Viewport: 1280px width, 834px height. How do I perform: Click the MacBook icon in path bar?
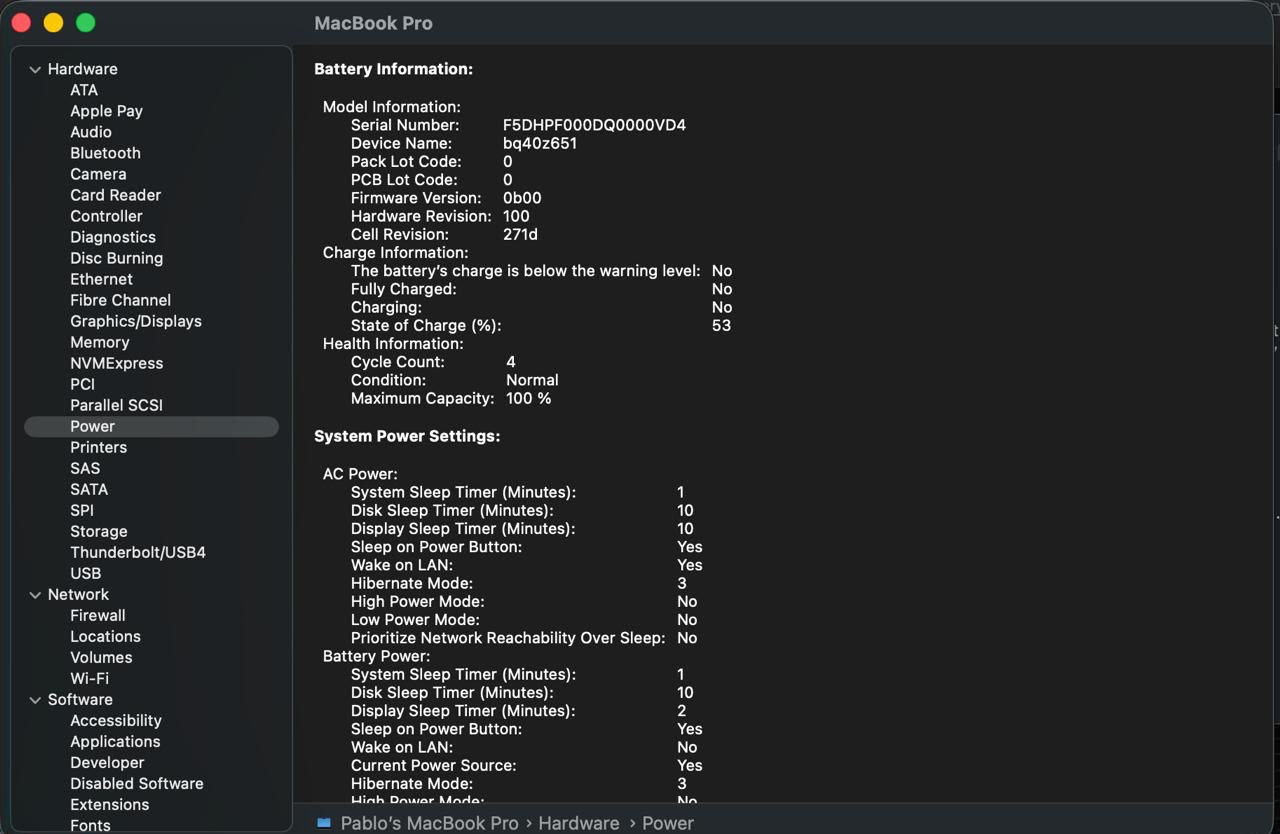click(x=324, y=823)
